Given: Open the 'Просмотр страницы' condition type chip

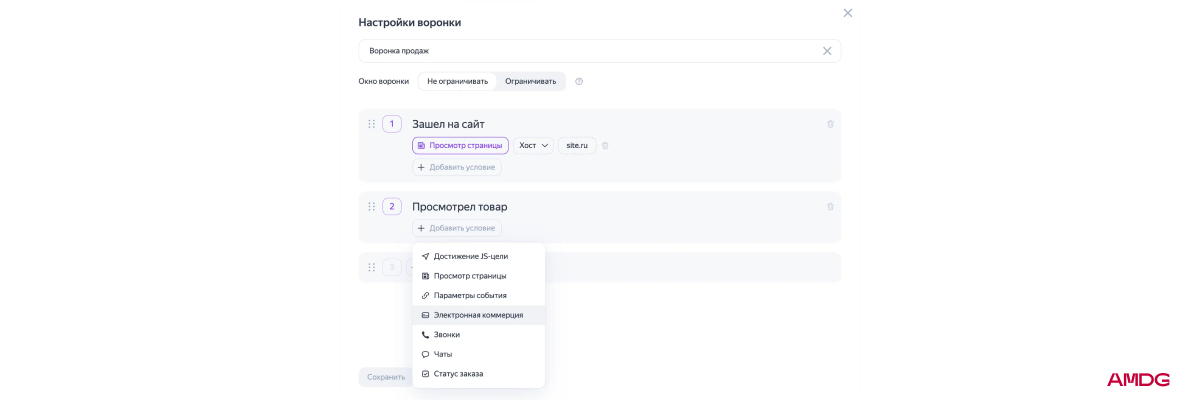Looking at the screenshot, I should pyautogui.click(x=460, y=145).
